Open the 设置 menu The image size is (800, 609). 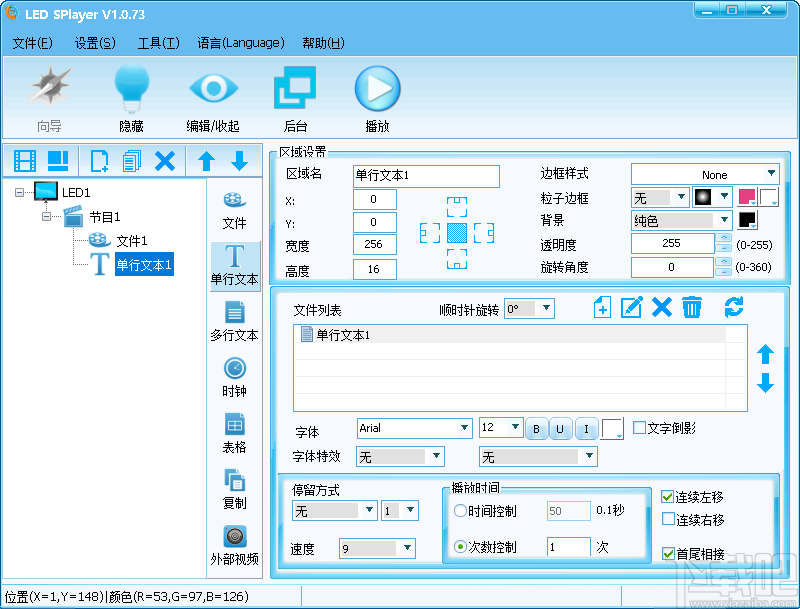tap(94, 43)
